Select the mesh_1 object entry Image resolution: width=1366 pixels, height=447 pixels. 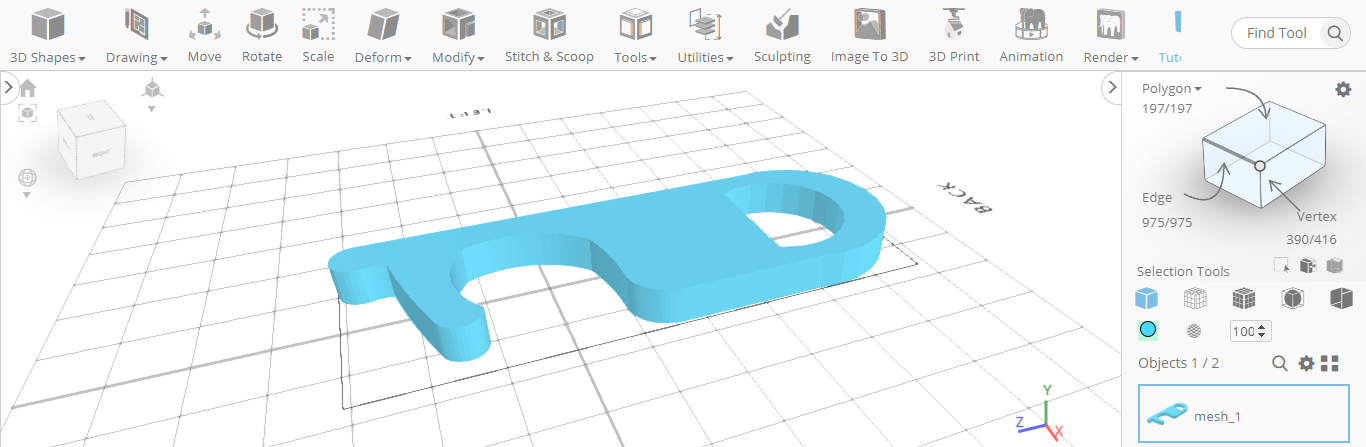(1244, 415)
